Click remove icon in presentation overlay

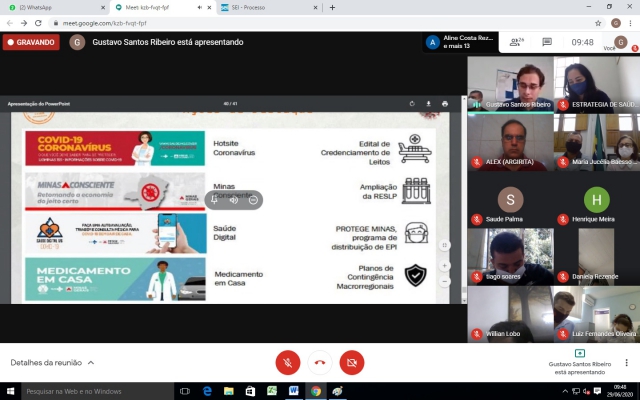point(253,200)
